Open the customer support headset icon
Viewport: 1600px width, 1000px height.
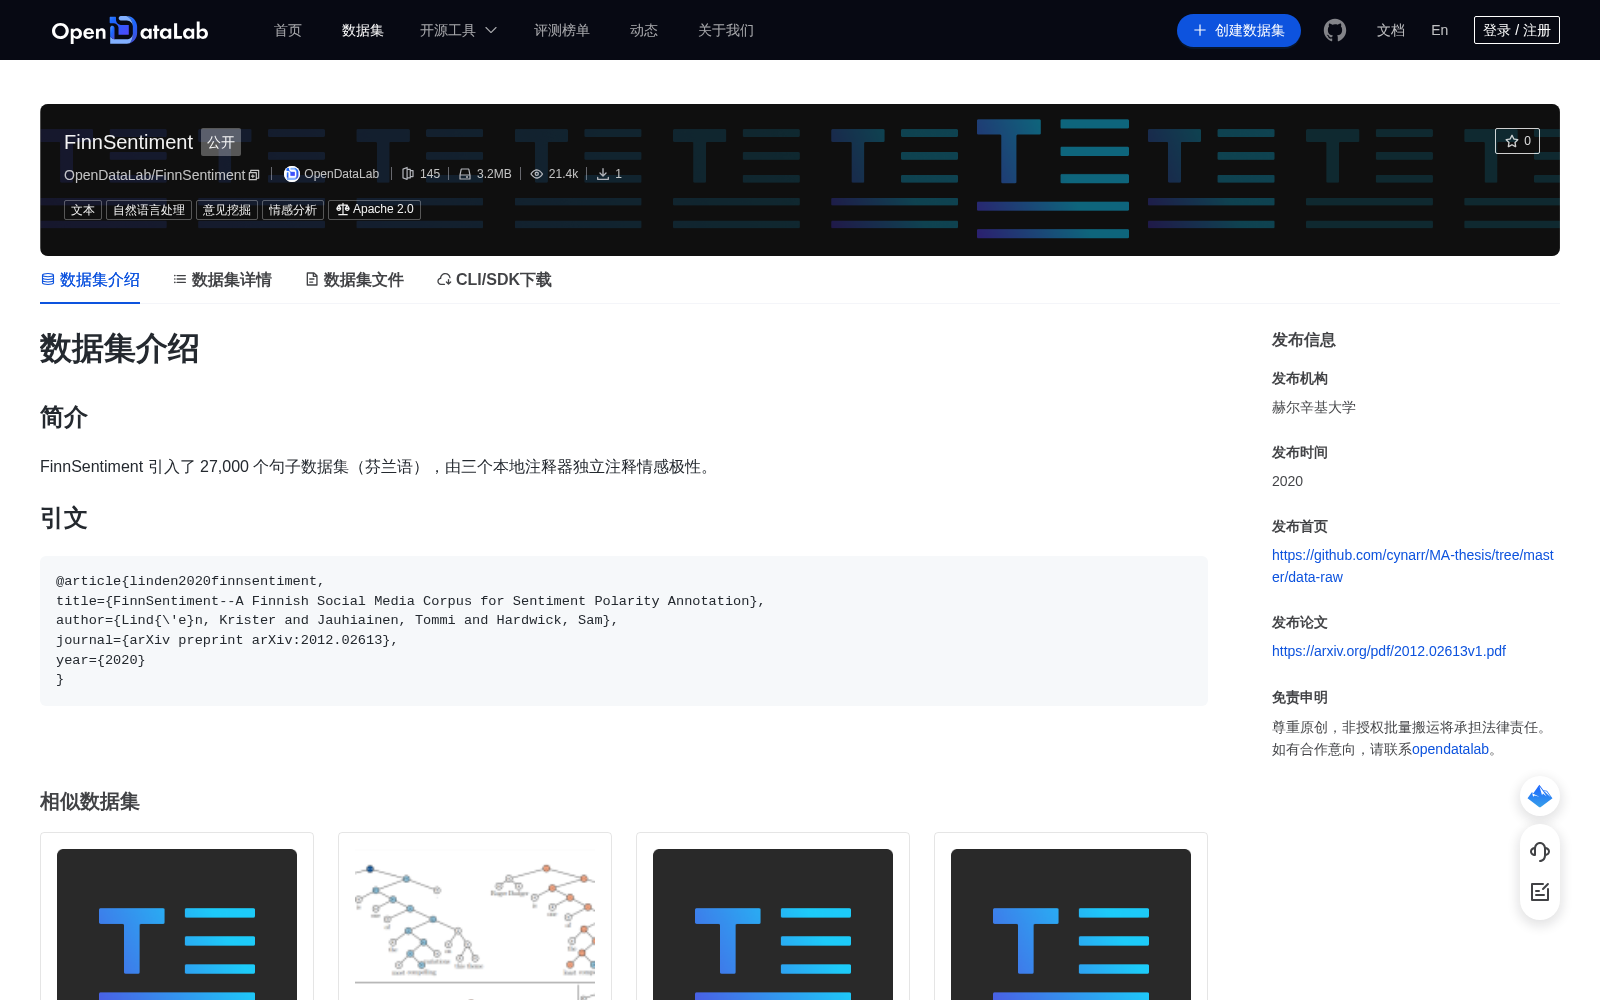[x=1540, y=851]
